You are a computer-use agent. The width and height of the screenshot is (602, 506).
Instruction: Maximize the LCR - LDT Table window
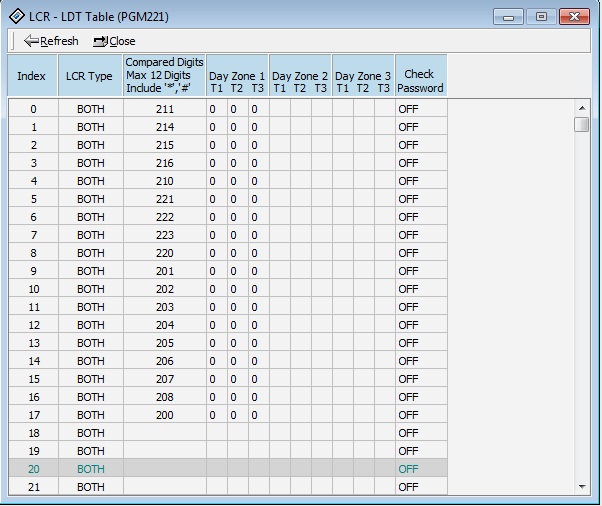pos(541,17)
